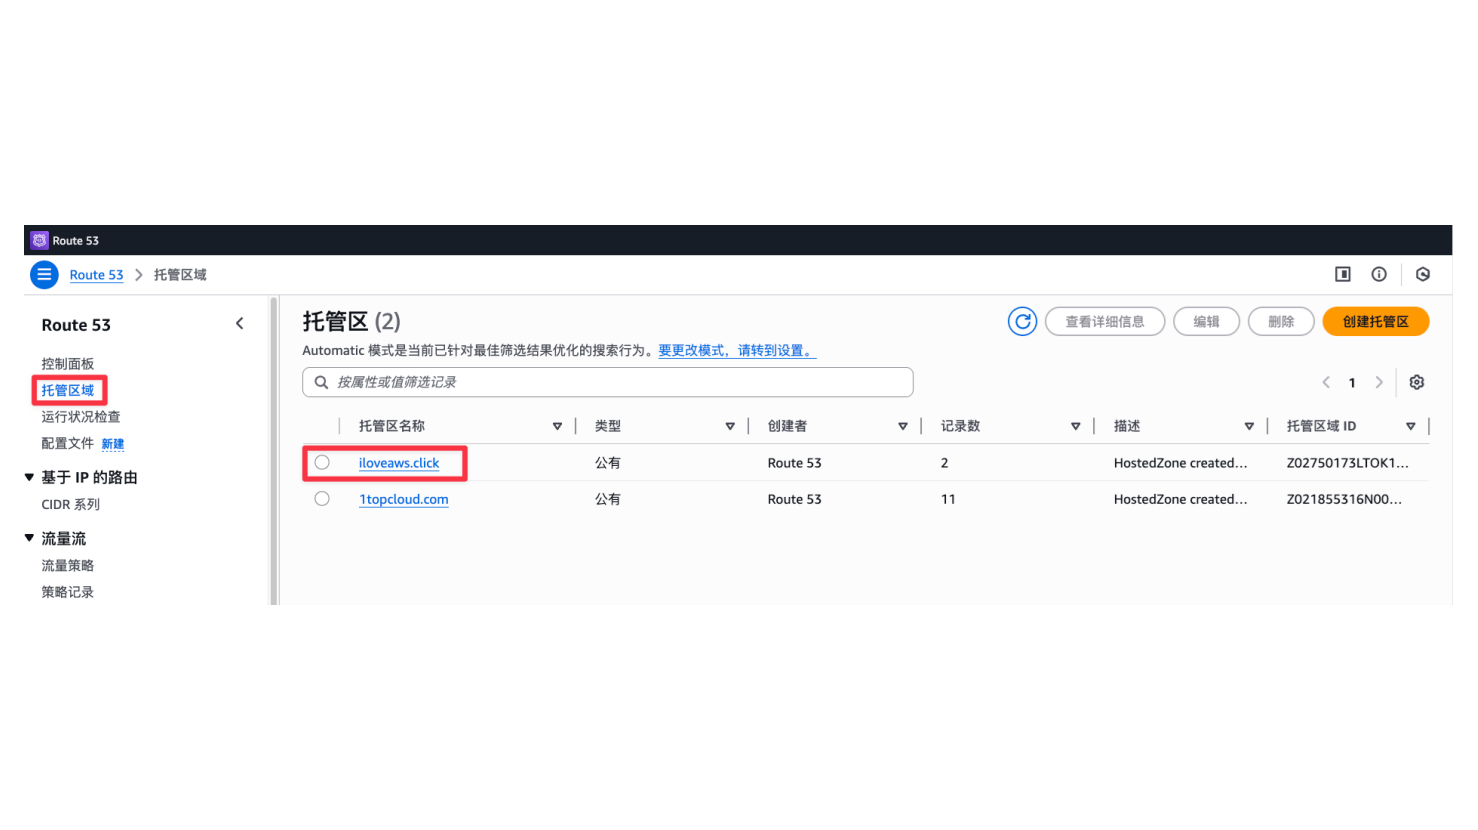Open 运行状况检查 in the sidebar
Viewport: 1478px width, 830px height.
(80, 416)
